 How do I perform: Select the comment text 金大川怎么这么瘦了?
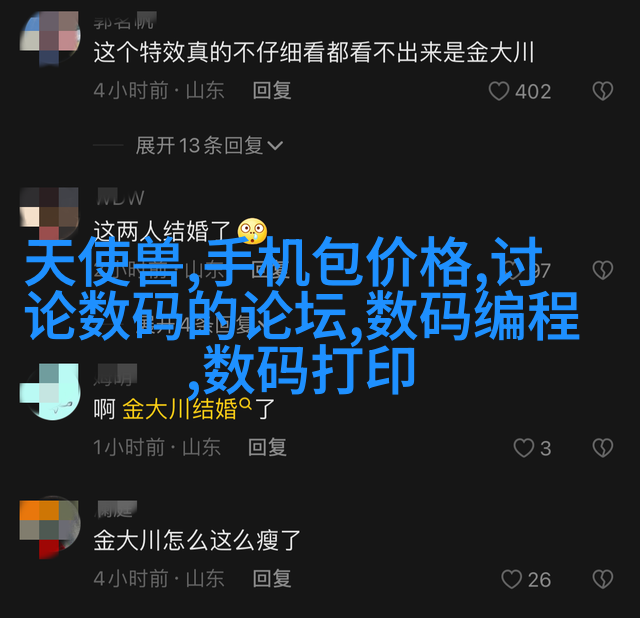[197, 540]
